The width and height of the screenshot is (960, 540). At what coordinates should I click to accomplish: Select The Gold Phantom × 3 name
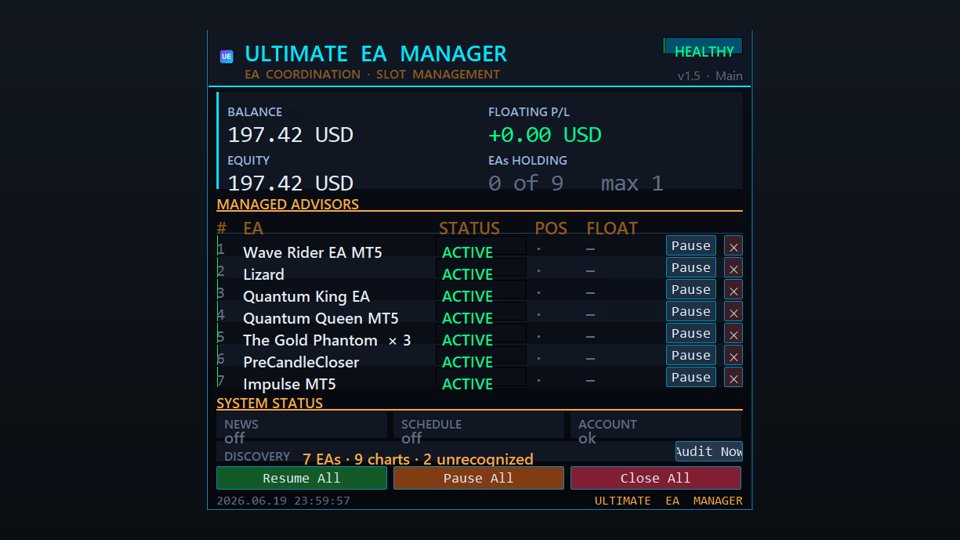[x=327, y=340]
